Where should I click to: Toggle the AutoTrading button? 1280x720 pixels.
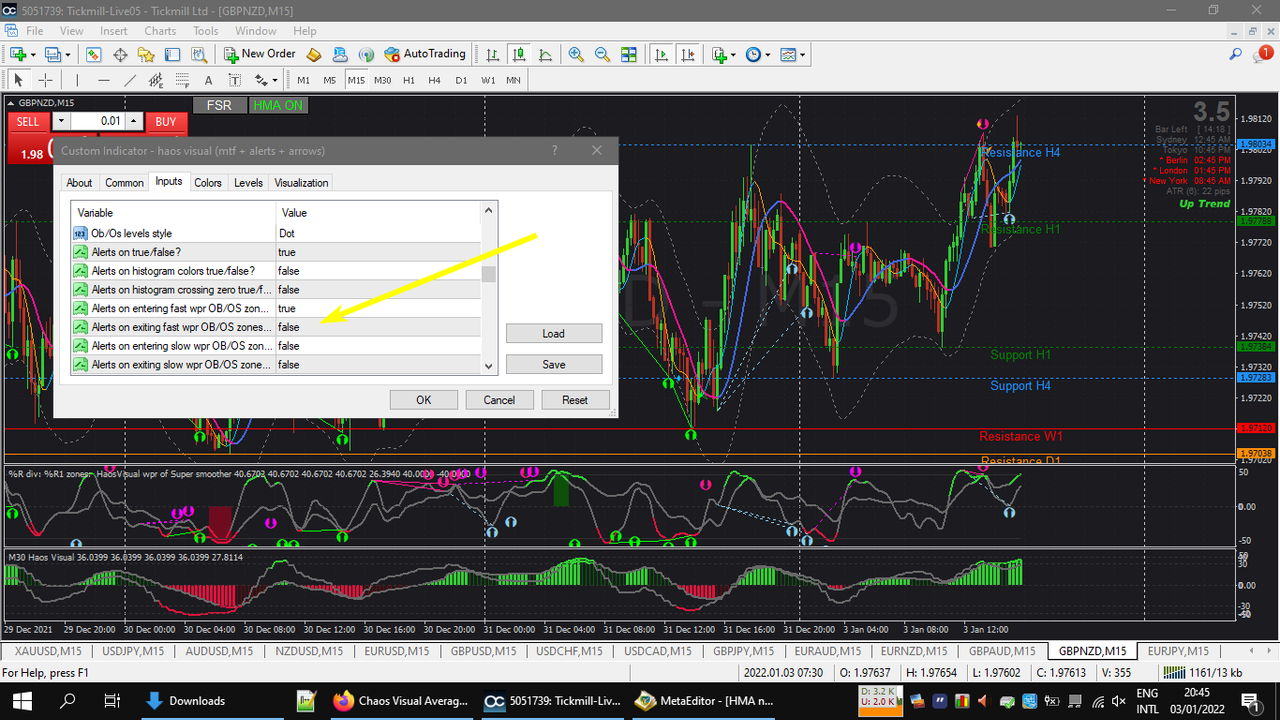click(x=425, y=54)
